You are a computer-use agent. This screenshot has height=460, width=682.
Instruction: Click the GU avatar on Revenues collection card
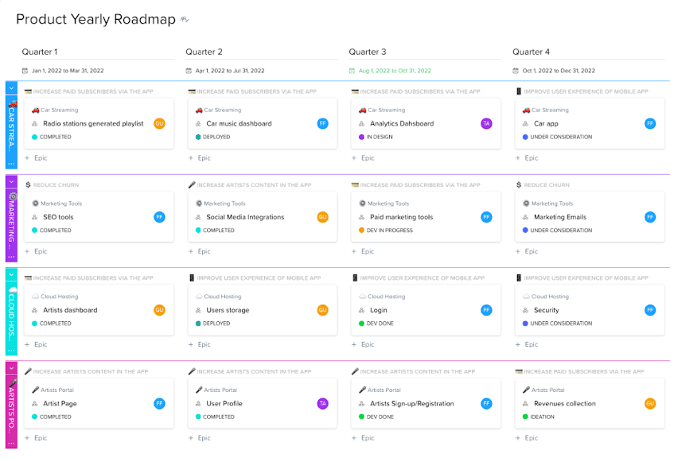pyautogui.click(x=650, y=403)
